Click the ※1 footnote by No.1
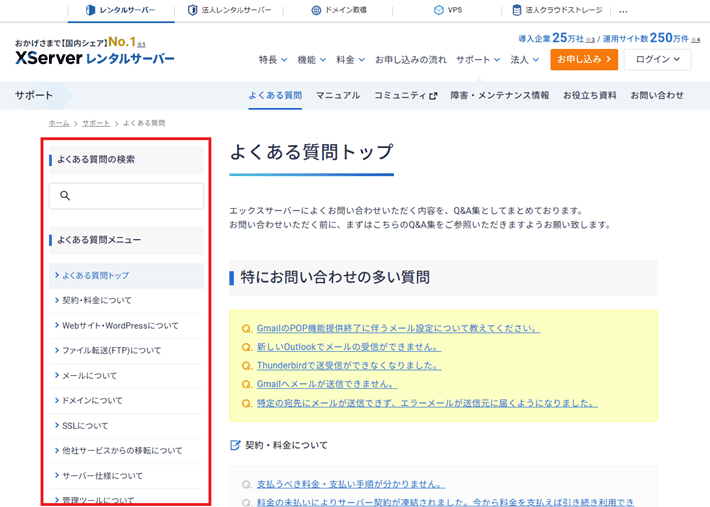 [x=141, y=44]
